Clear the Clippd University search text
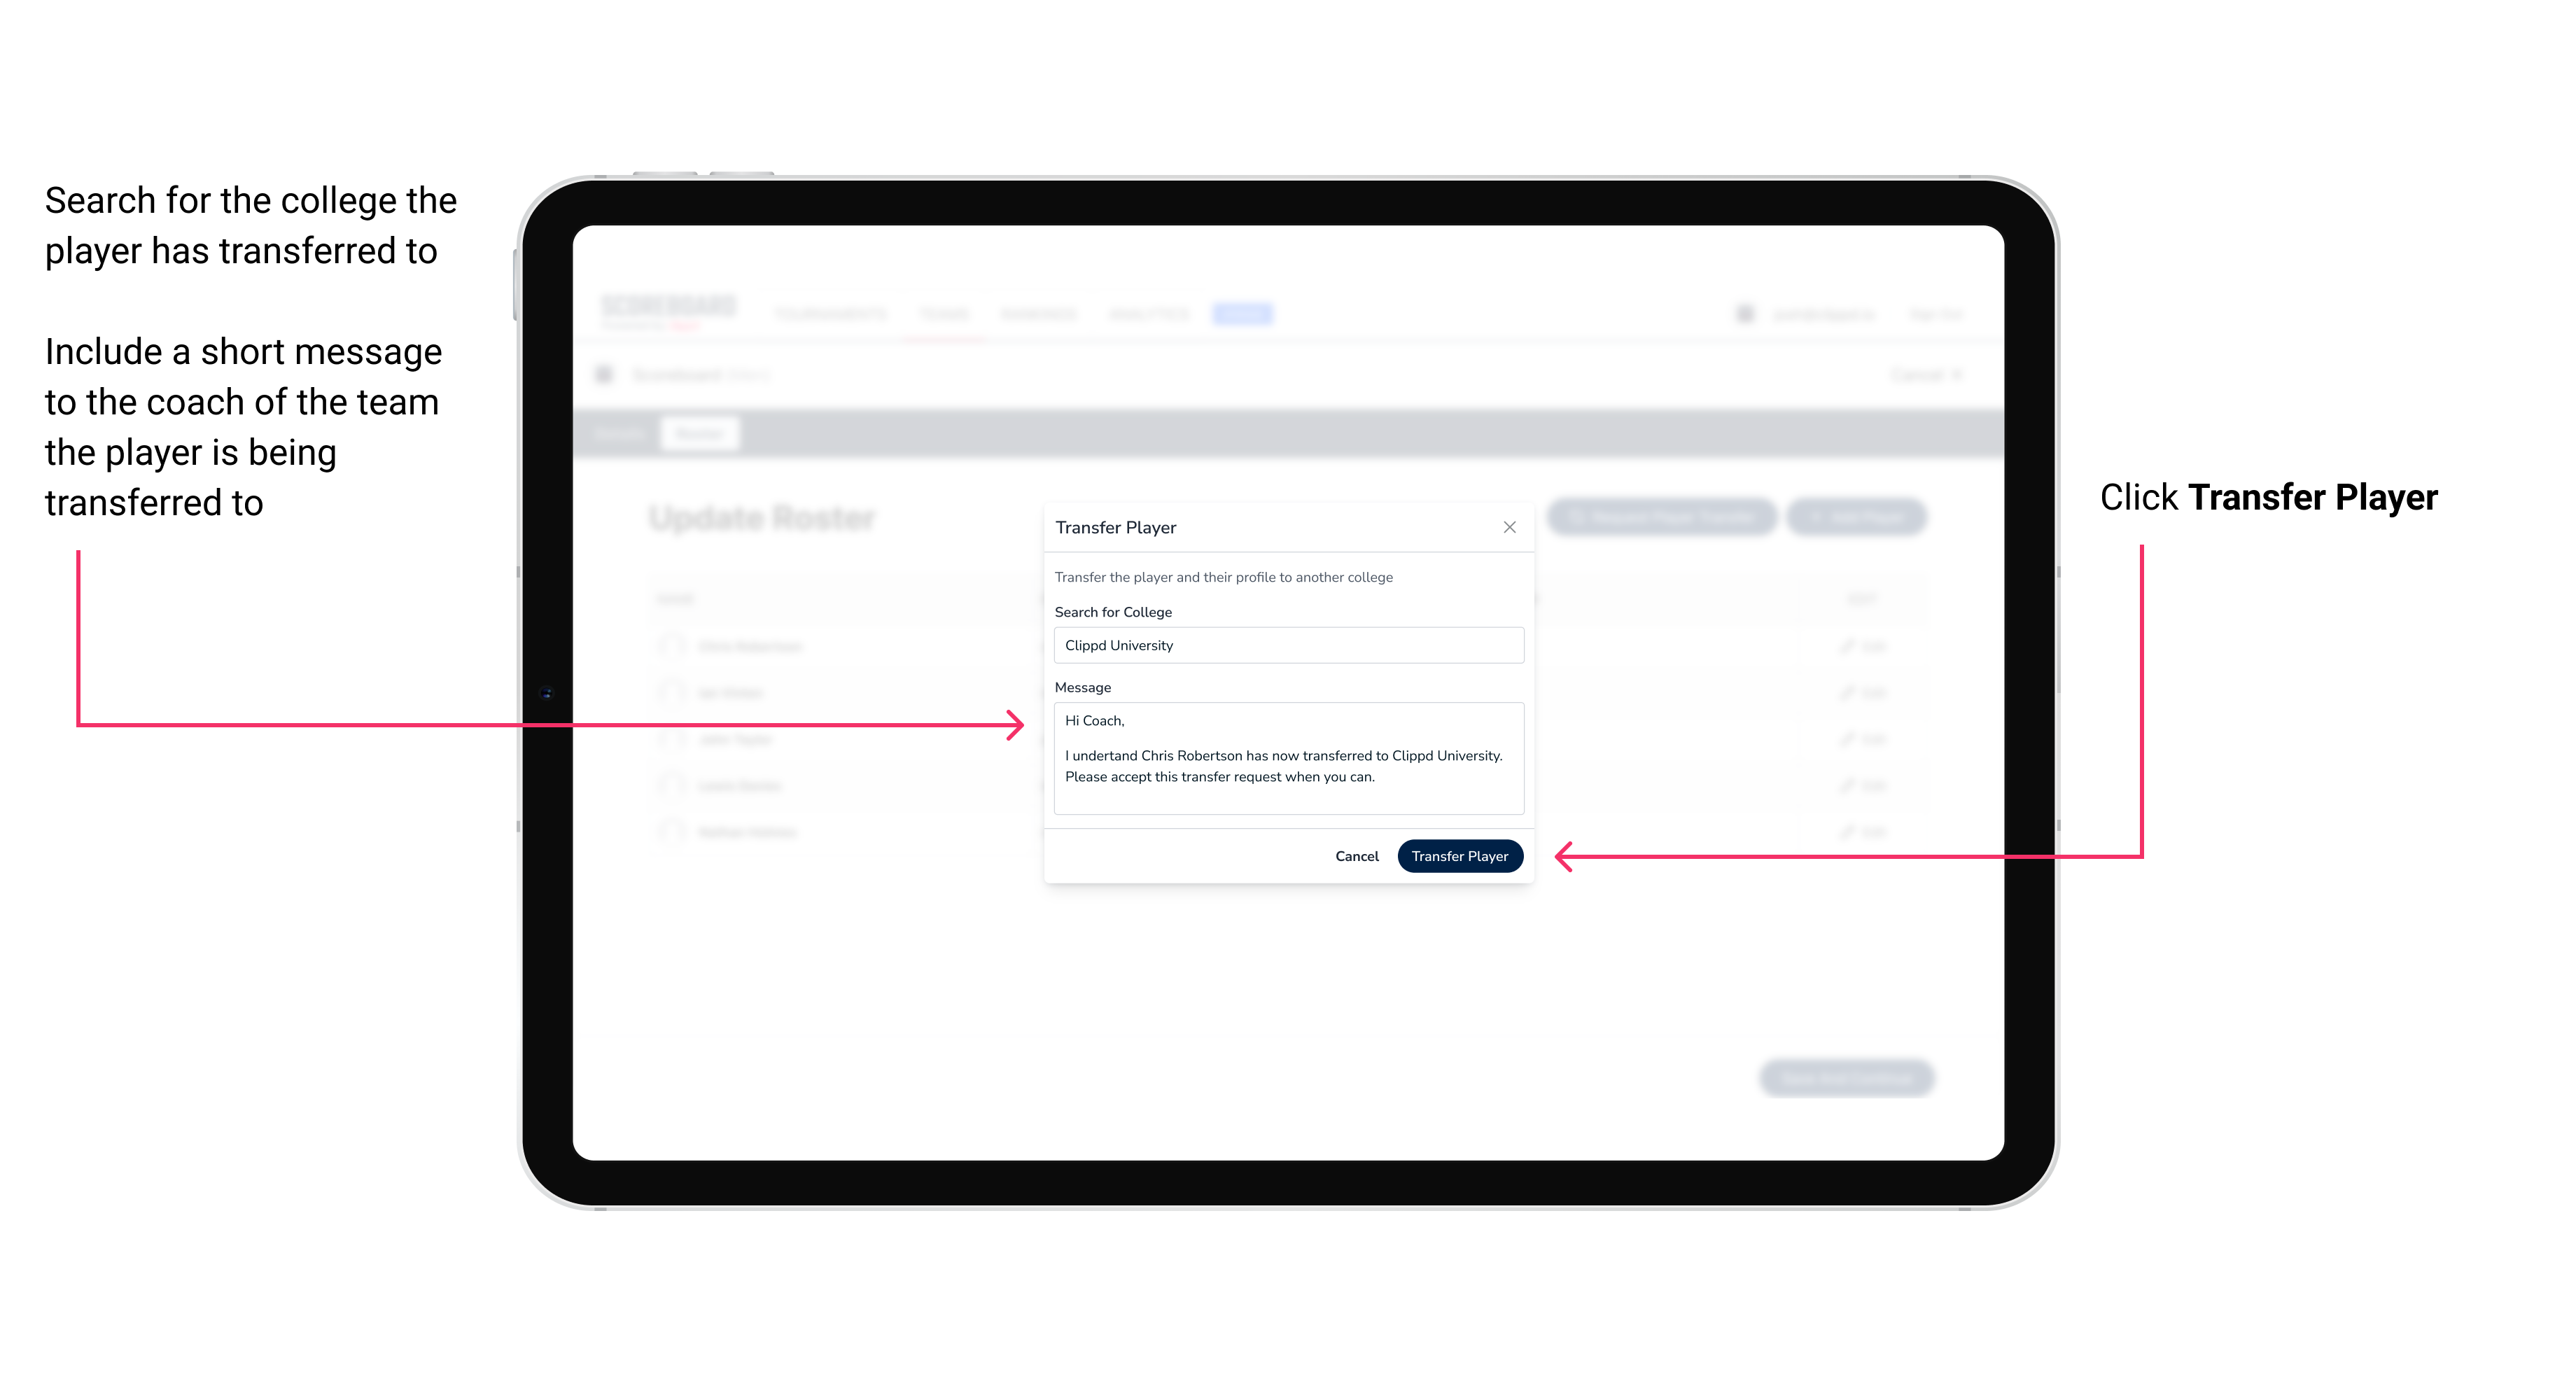Image resolution: width=2576 pixels, height=1386 pixels. [1284, 647]
